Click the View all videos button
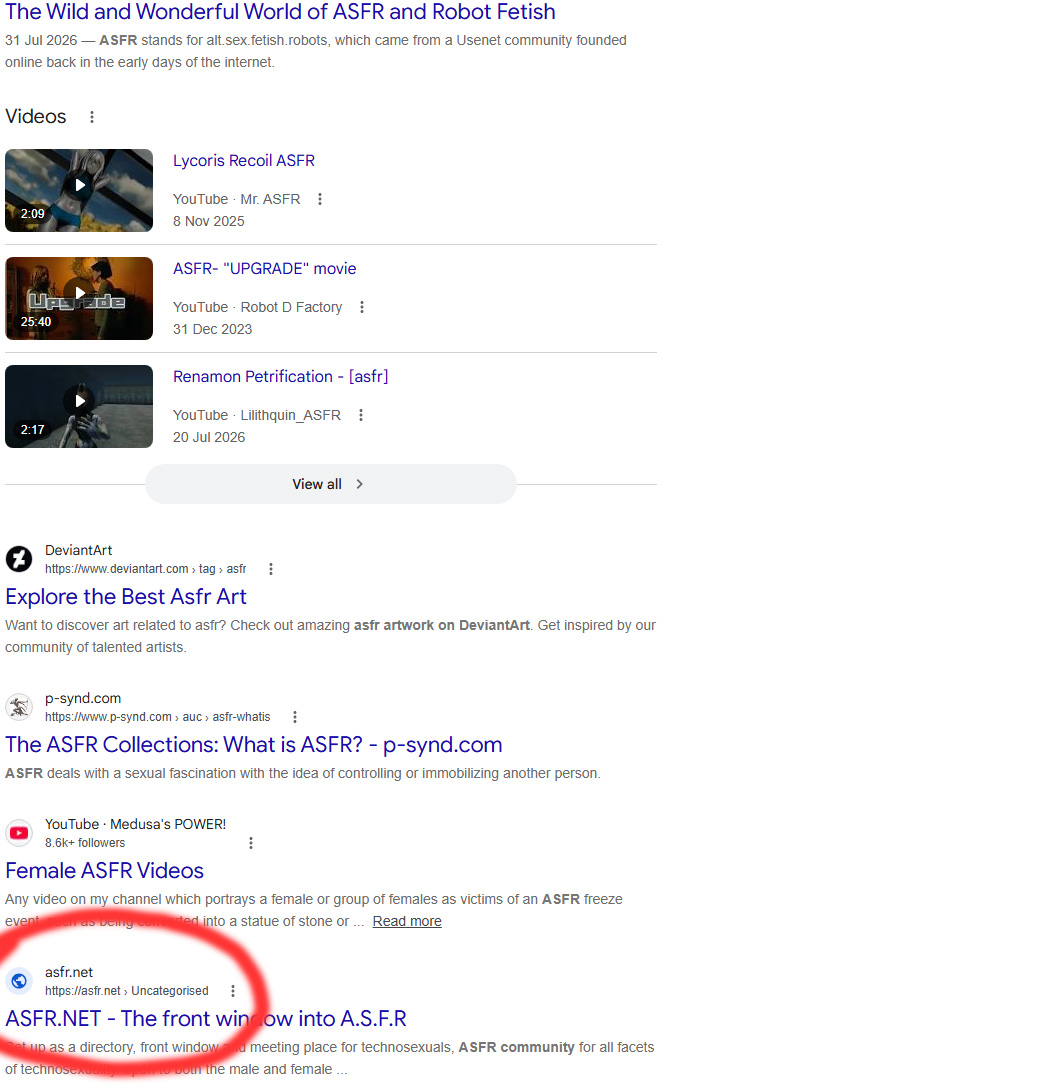 [x=330, y=484]
